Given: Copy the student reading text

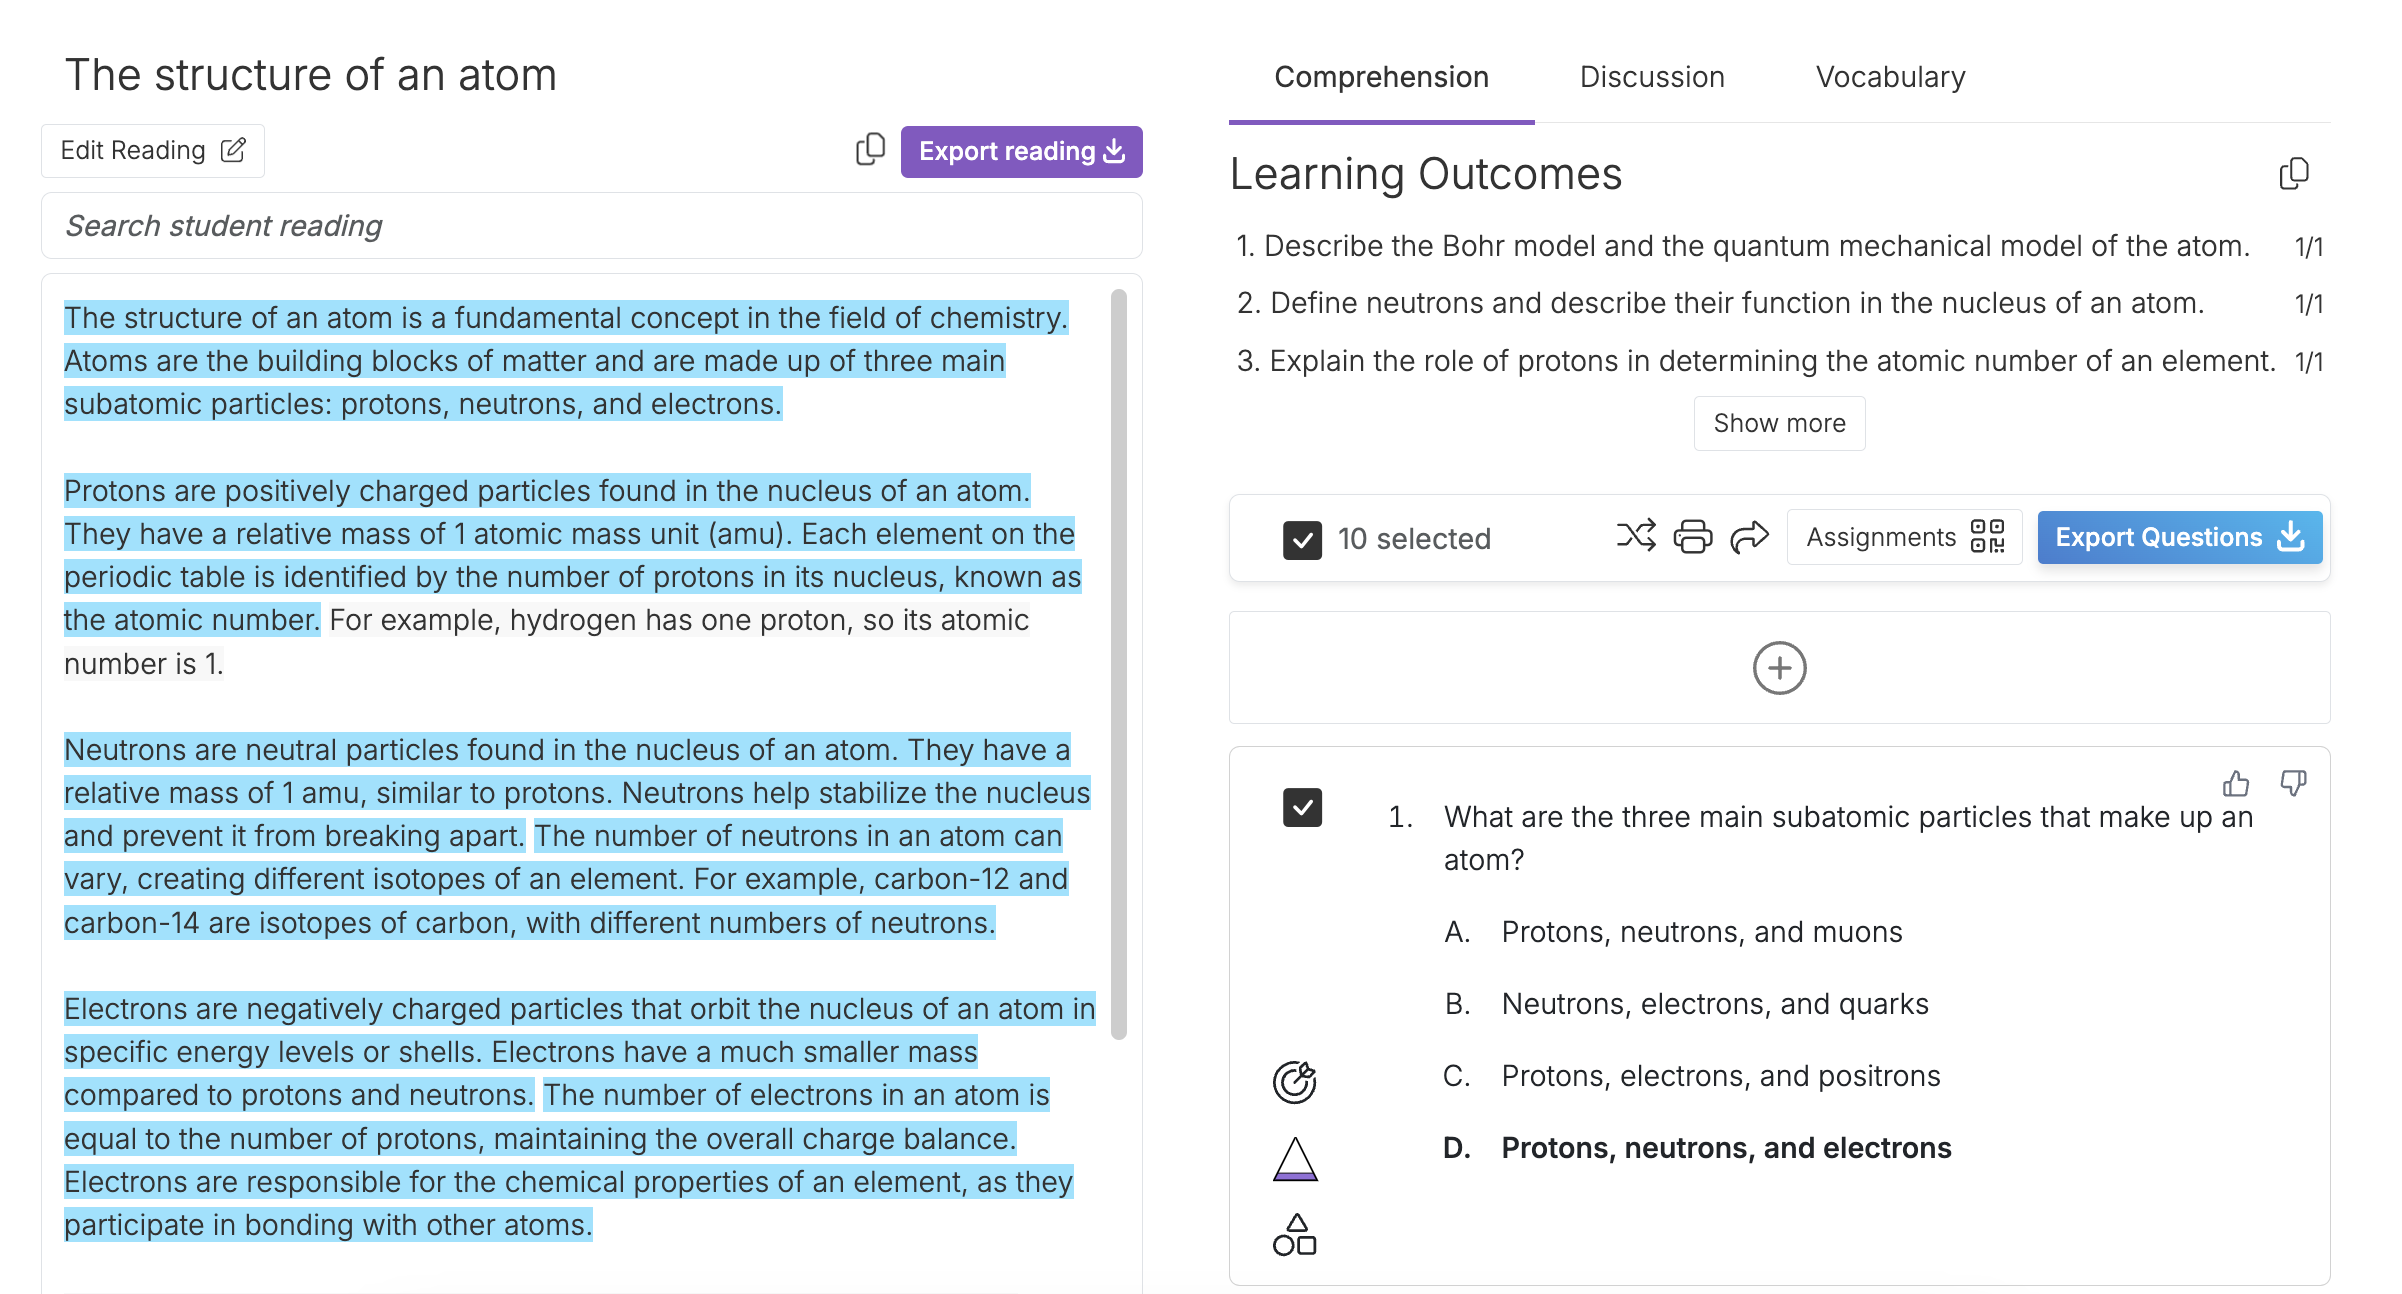Looking at the screenshot, I should pyautogui.click(x=869, y=149).
